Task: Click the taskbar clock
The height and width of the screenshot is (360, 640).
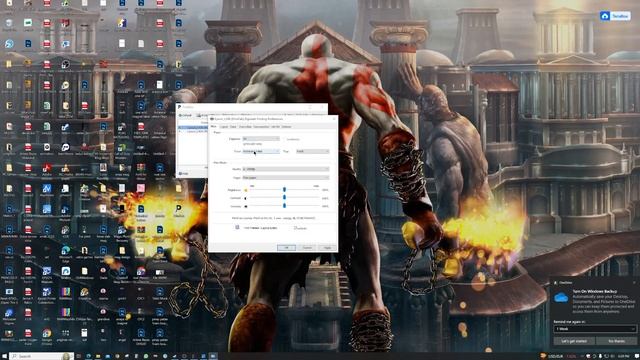Action: pos(623,356)
